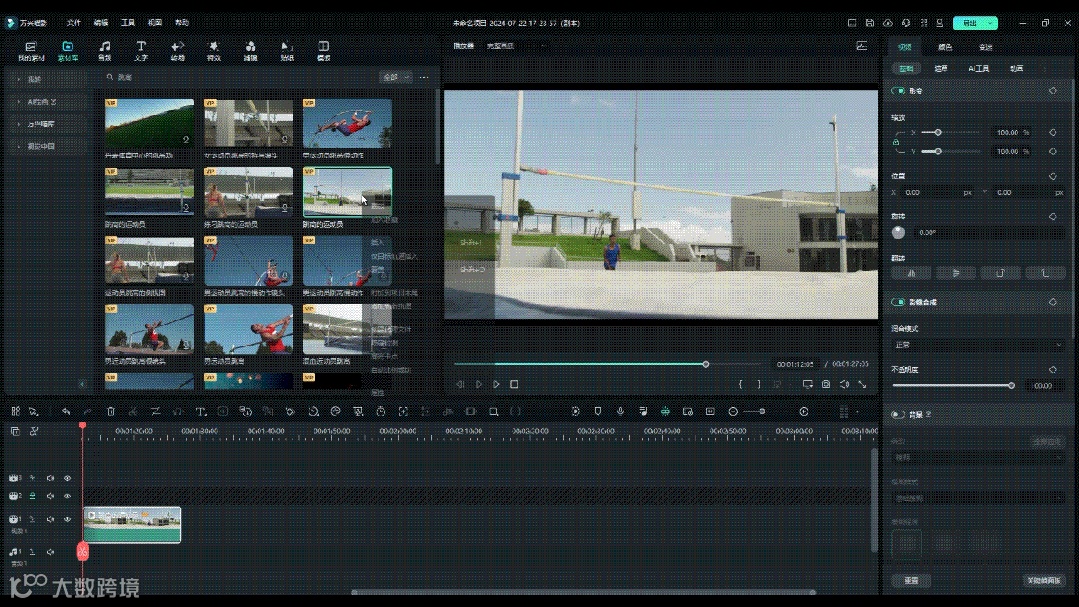1079x607 pixels.
Task: Select the video clip on the timeline
Action: point(132,525)
